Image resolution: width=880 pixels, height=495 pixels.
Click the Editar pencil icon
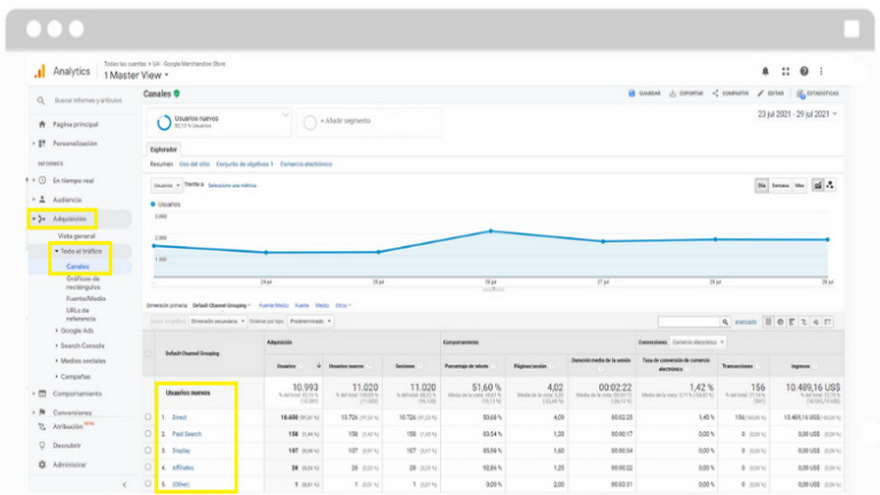click(x=760, y=93)
